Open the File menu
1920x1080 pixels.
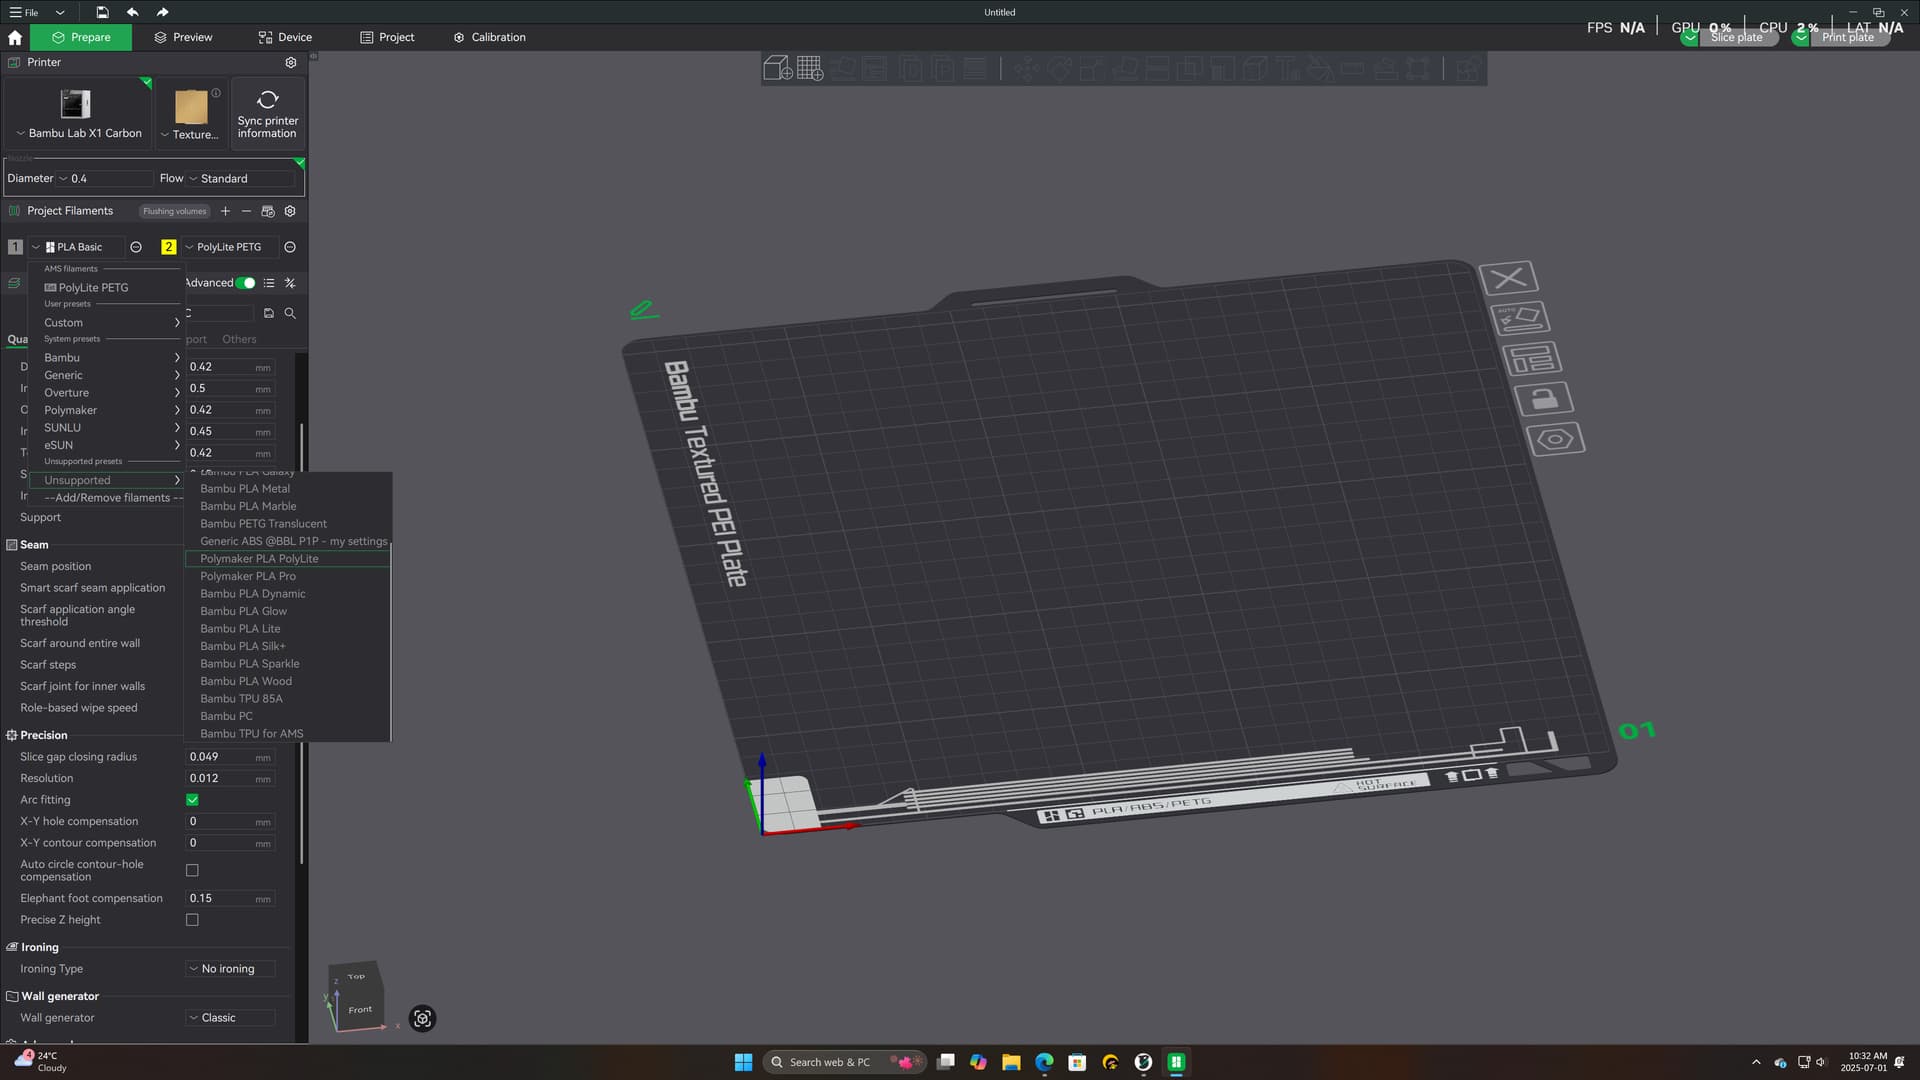click(x=24, y=12)
